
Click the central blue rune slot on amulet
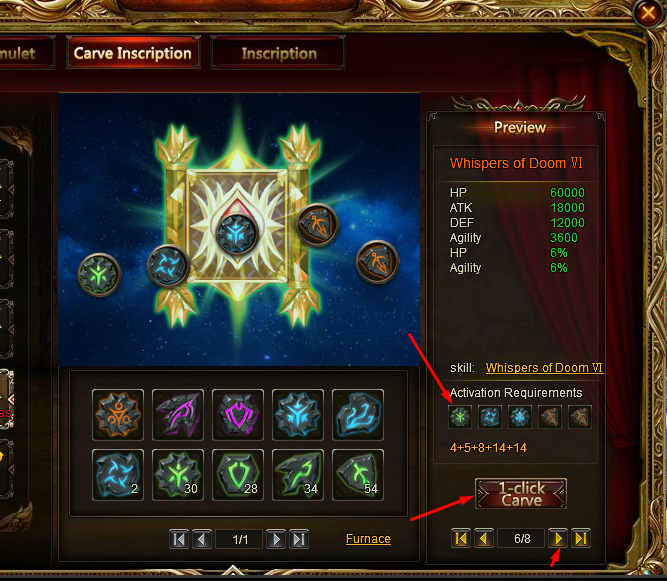(x=237, y=234)
